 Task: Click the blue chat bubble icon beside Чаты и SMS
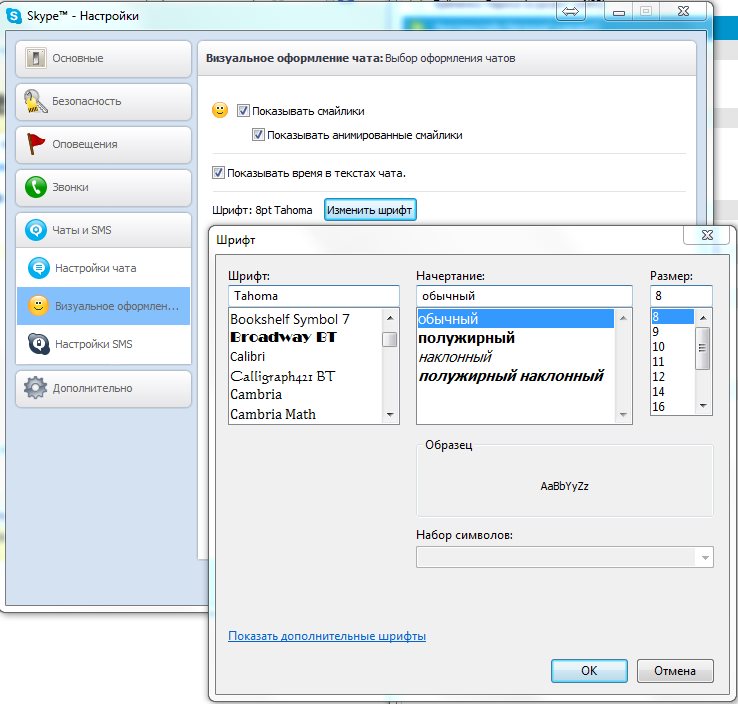36,230
